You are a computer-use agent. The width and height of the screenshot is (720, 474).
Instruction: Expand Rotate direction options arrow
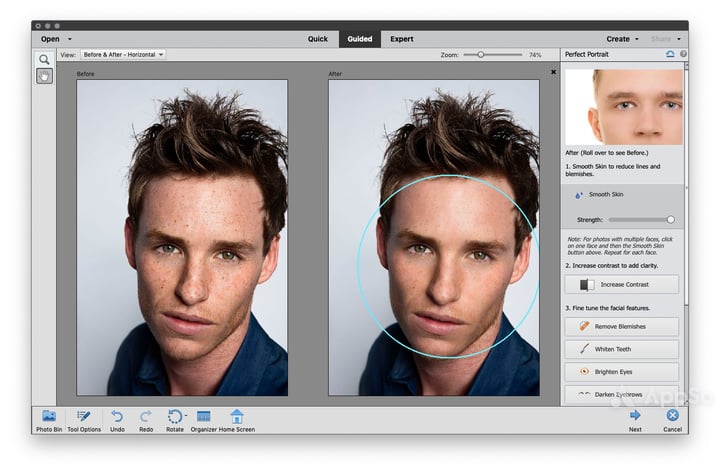pyautogui.click(x=186, y=416)
